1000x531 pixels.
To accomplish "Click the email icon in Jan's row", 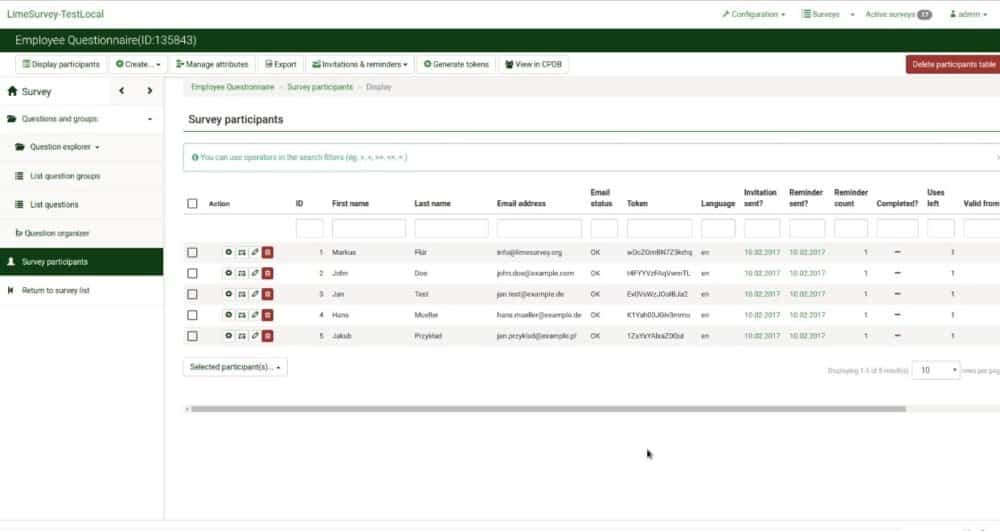I will [x=242, y=294].
